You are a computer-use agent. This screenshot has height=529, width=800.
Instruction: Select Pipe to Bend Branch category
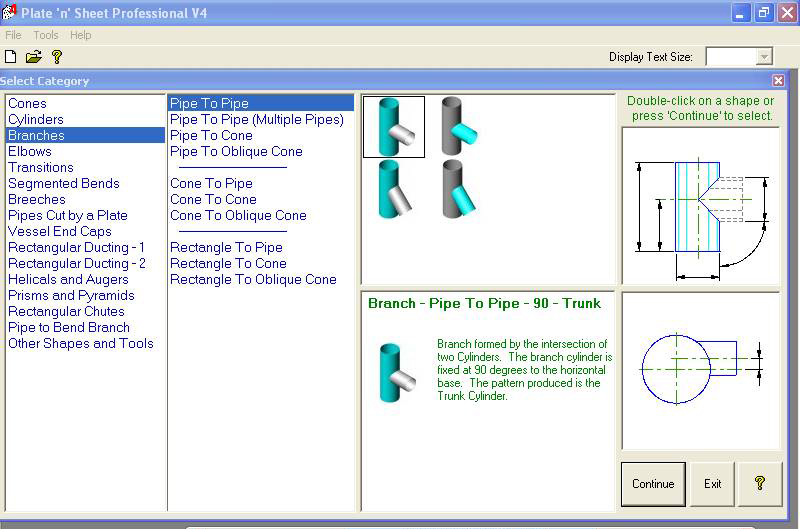click(85, 328)
